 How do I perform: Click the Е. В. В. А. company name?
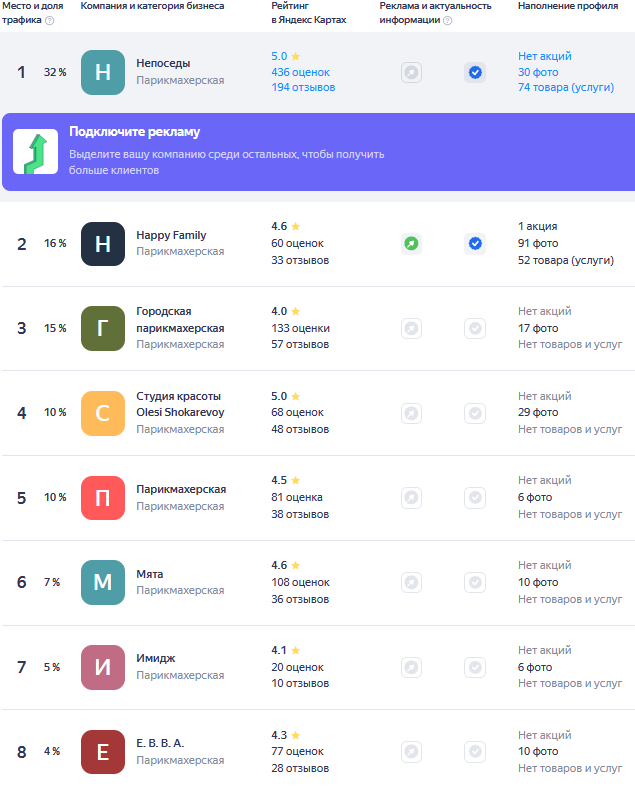coord(160,743)
